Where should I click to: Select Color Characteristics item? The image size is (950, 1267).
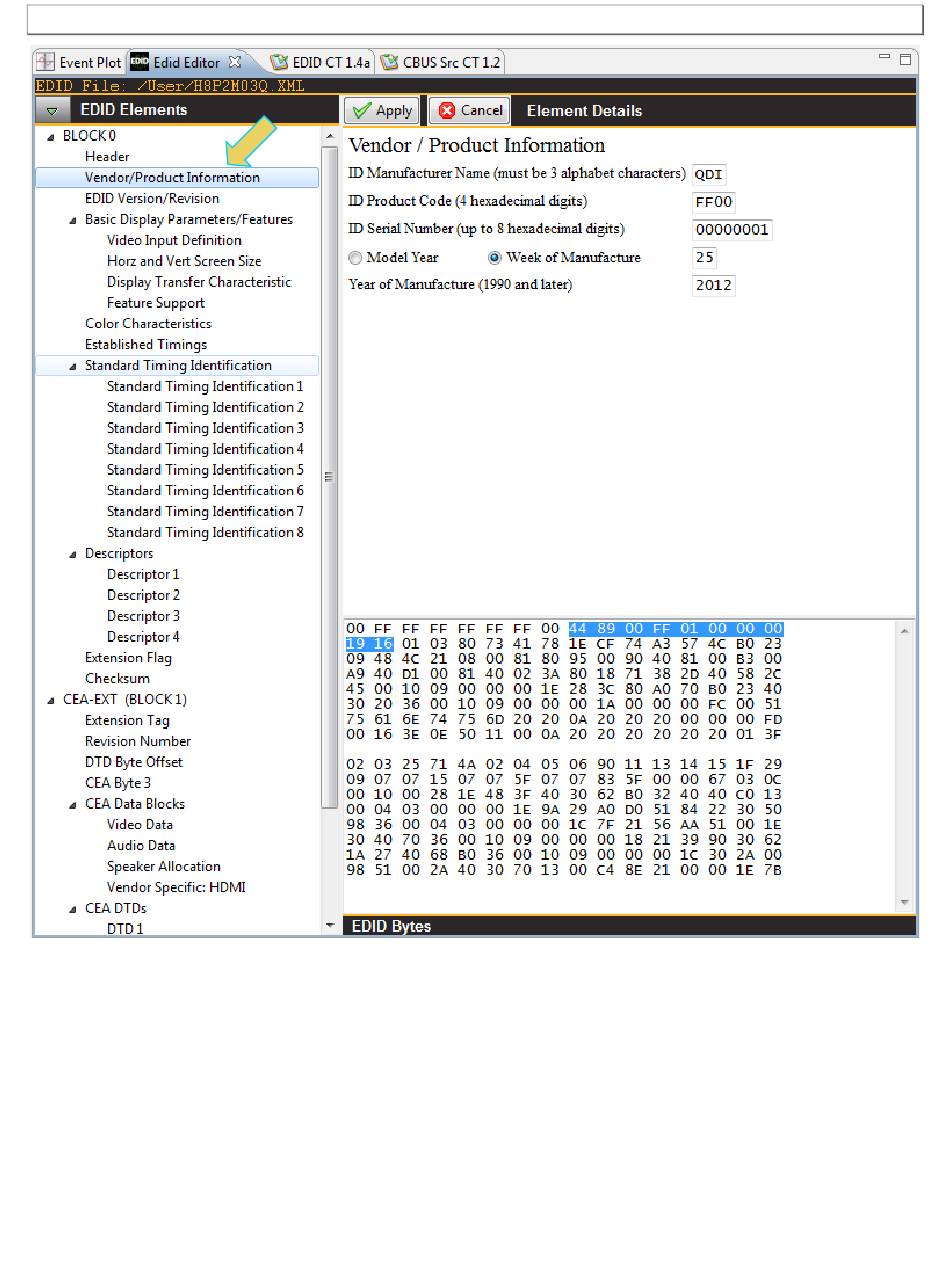148,324
